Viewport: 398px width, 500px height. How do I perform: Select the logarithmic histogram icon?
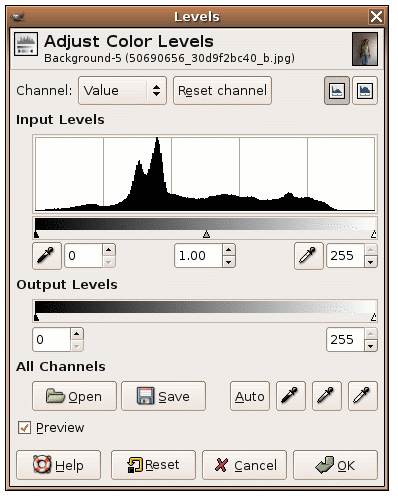pyautogui.click(x=365, y=91)
